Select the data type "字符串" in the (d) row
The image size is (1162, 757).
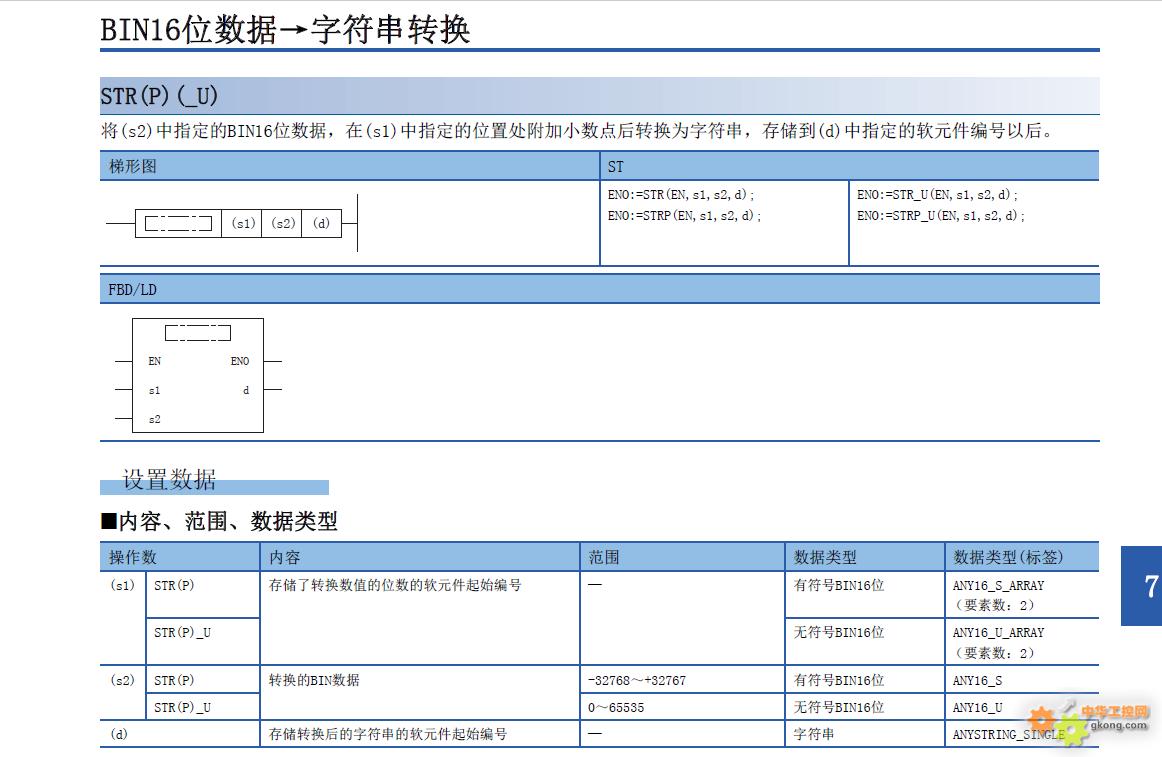point(814,734)
